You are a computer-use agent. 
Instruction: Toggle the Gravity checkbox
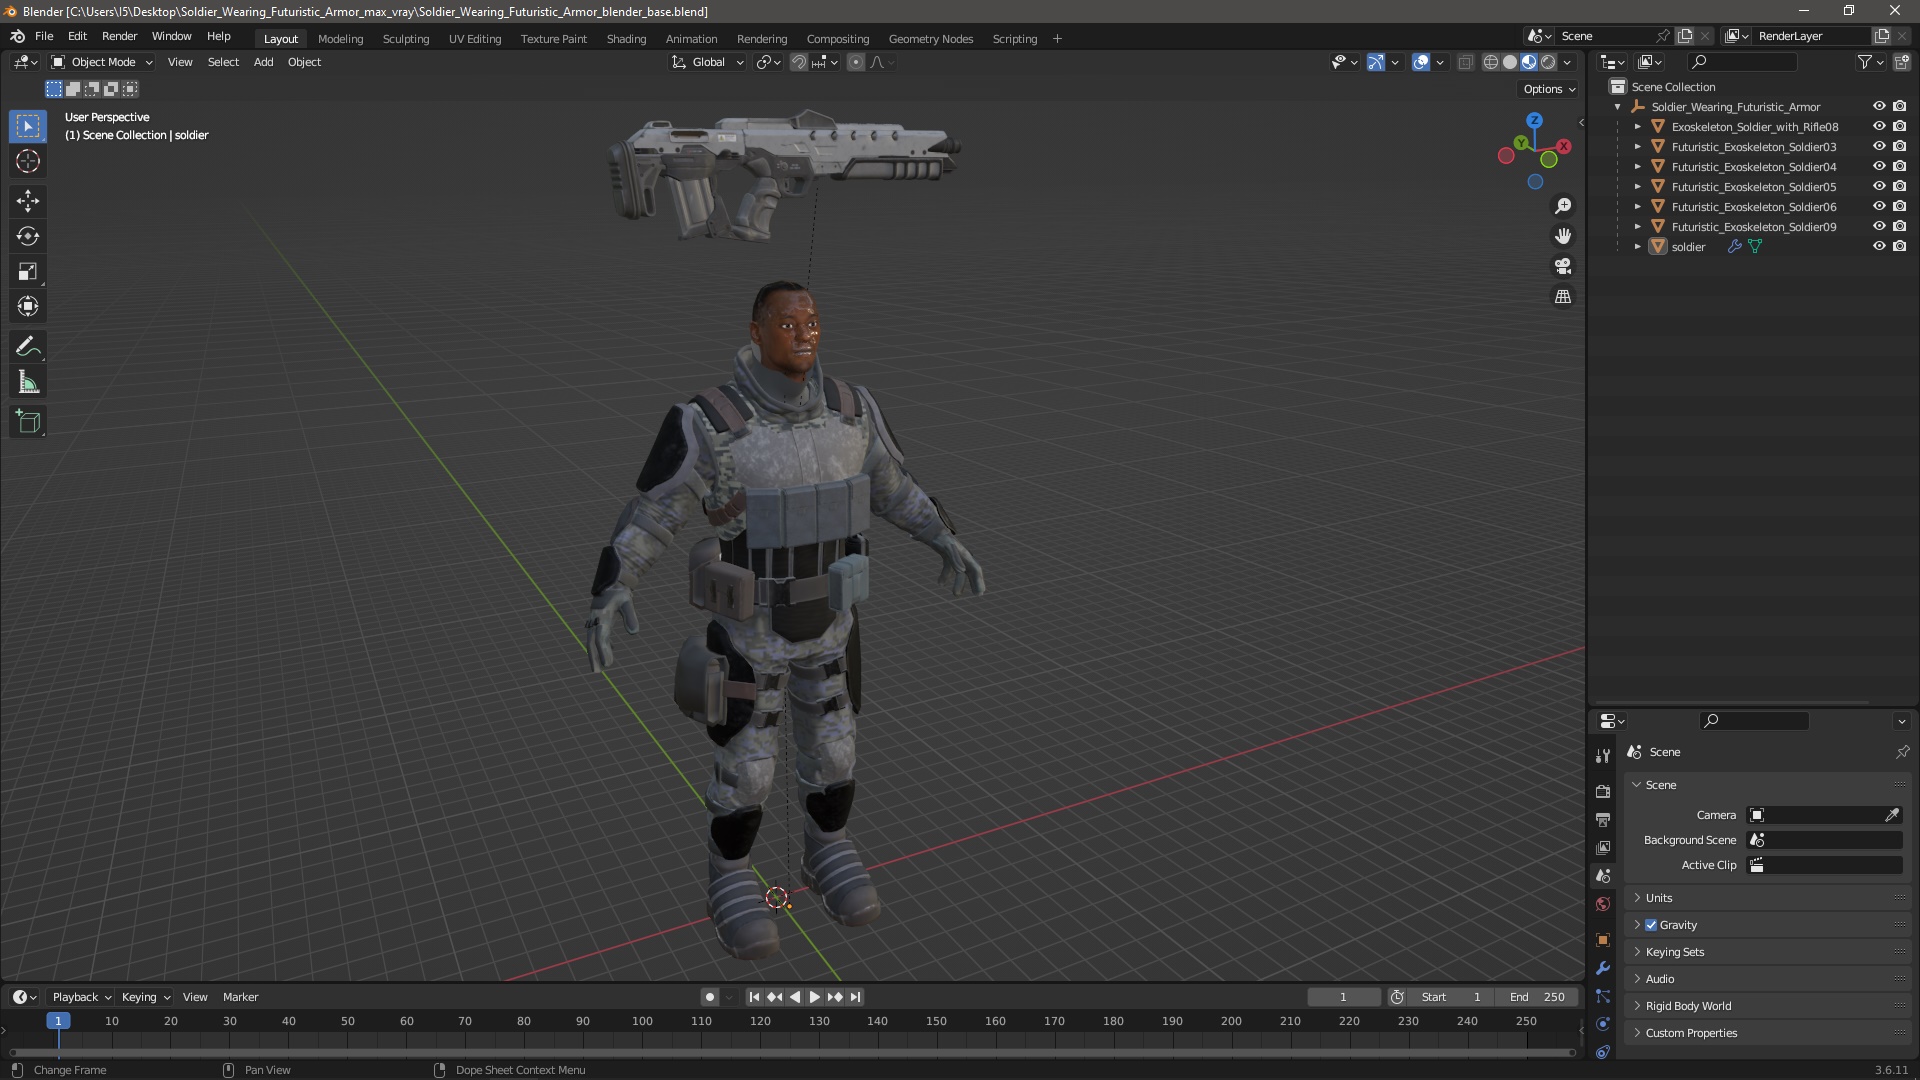(x=1651, y=925)
